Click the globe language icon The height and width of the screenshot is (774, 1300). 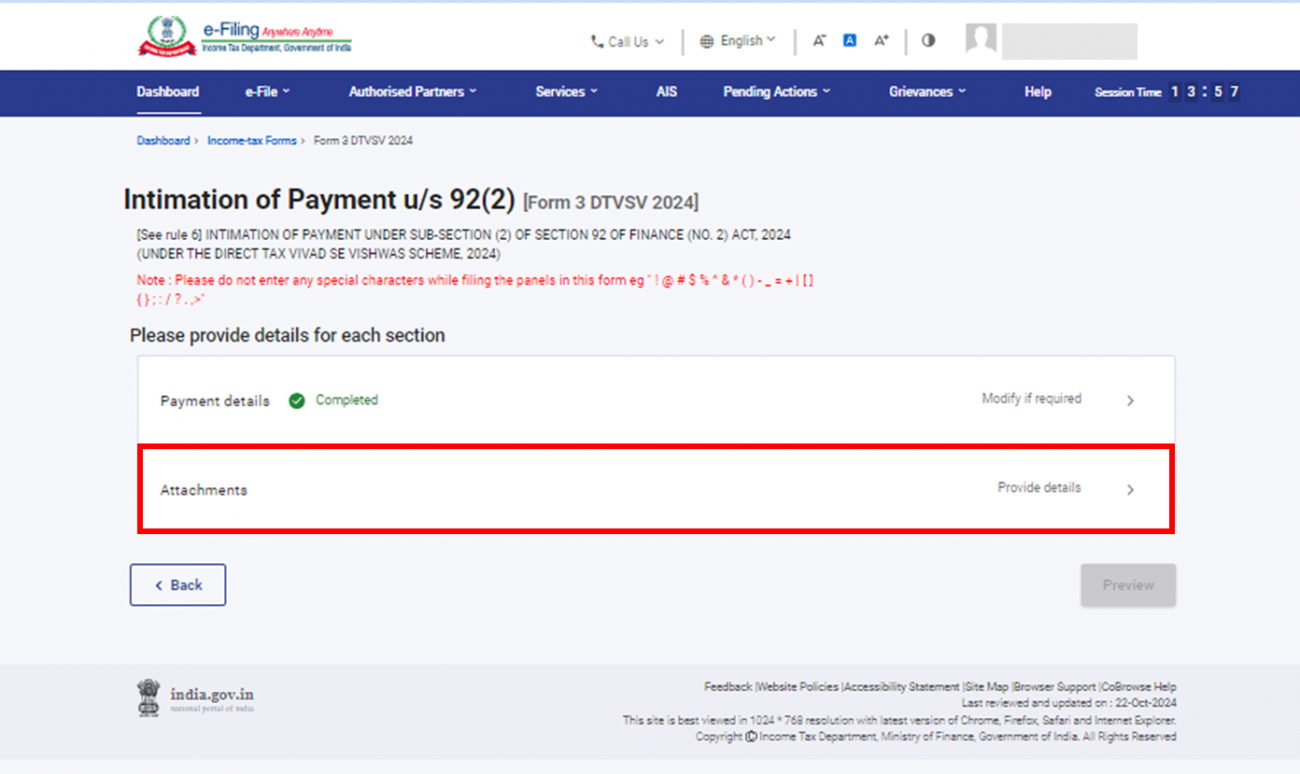(x=709, y=40)
